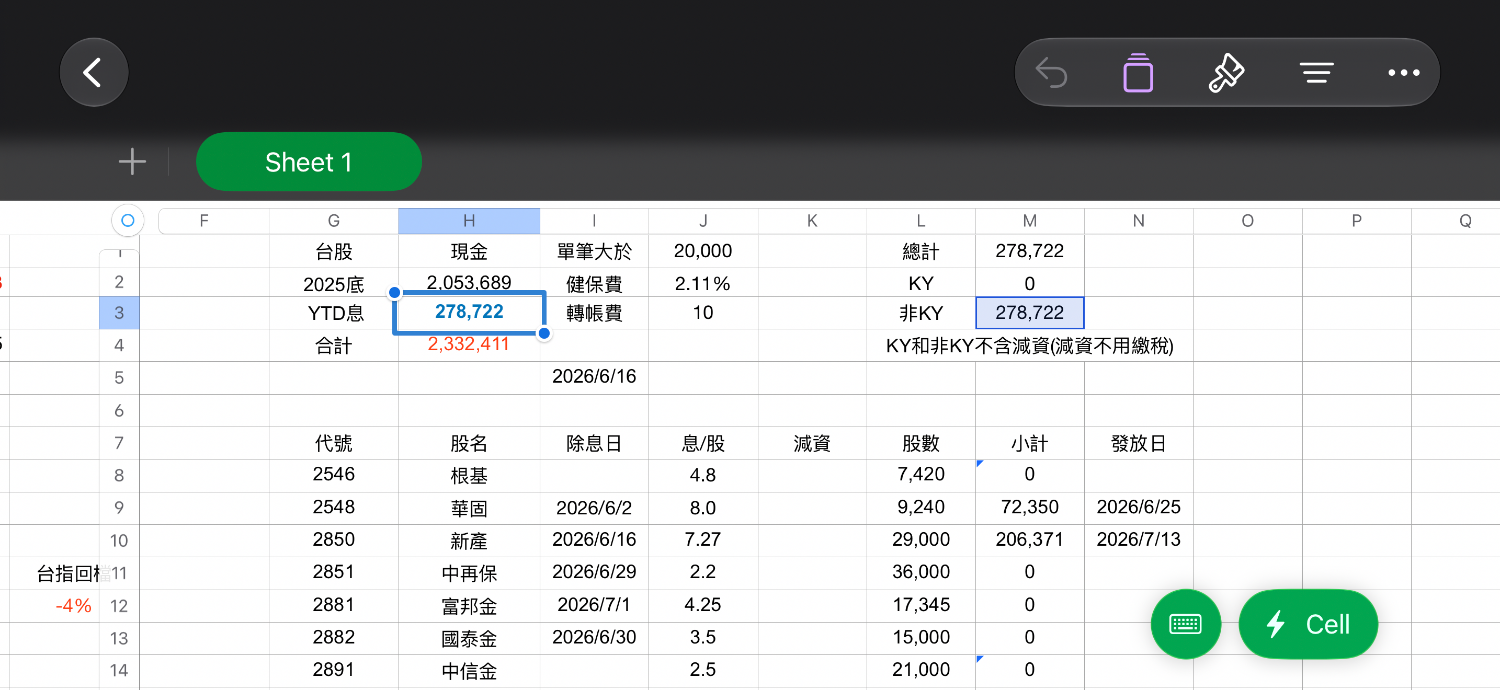
Task: Select the red total cell 2,332,411
Action: [469, 345]
